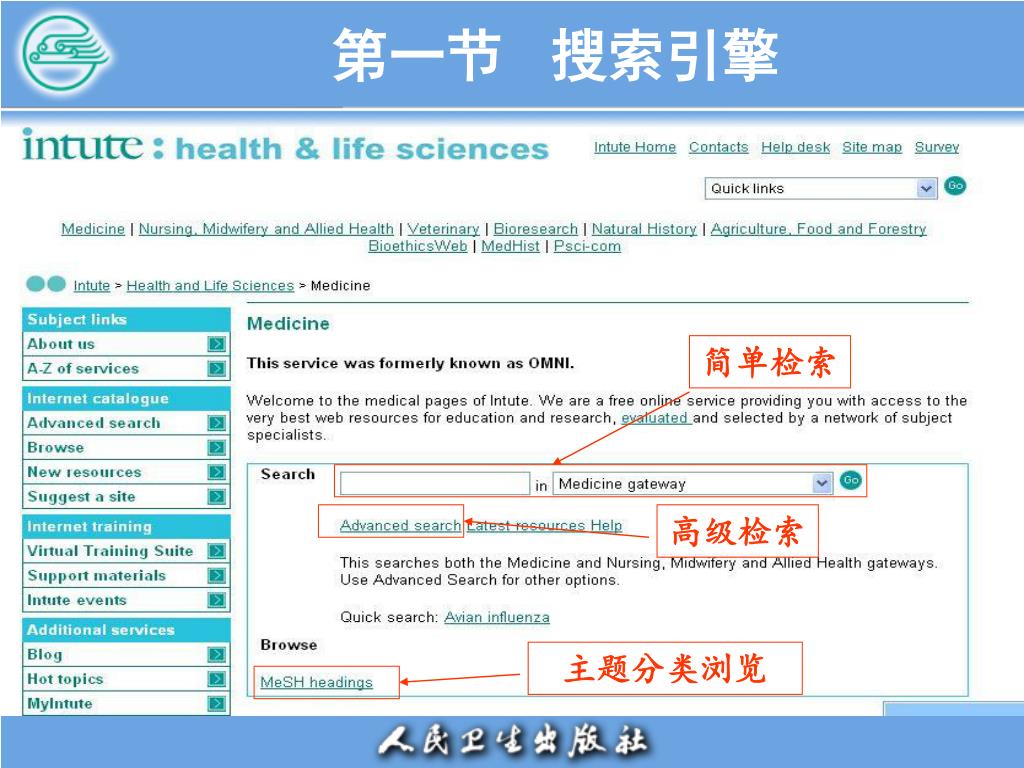Click Health and Life Sciences breadcrumb
Image resolution: width=1024 pixels, height=768 pixels.
pos(210,286)
